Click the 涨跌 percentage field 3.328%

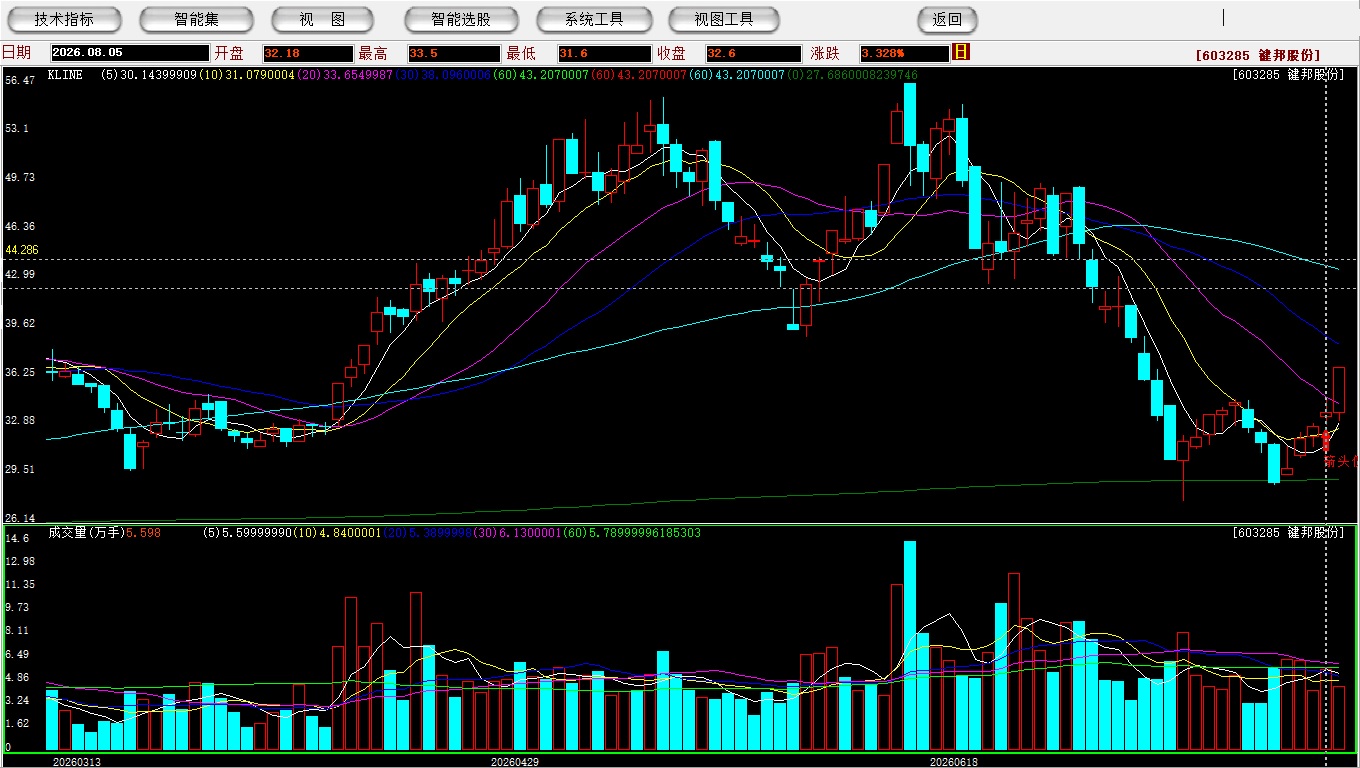pos(904,53)
